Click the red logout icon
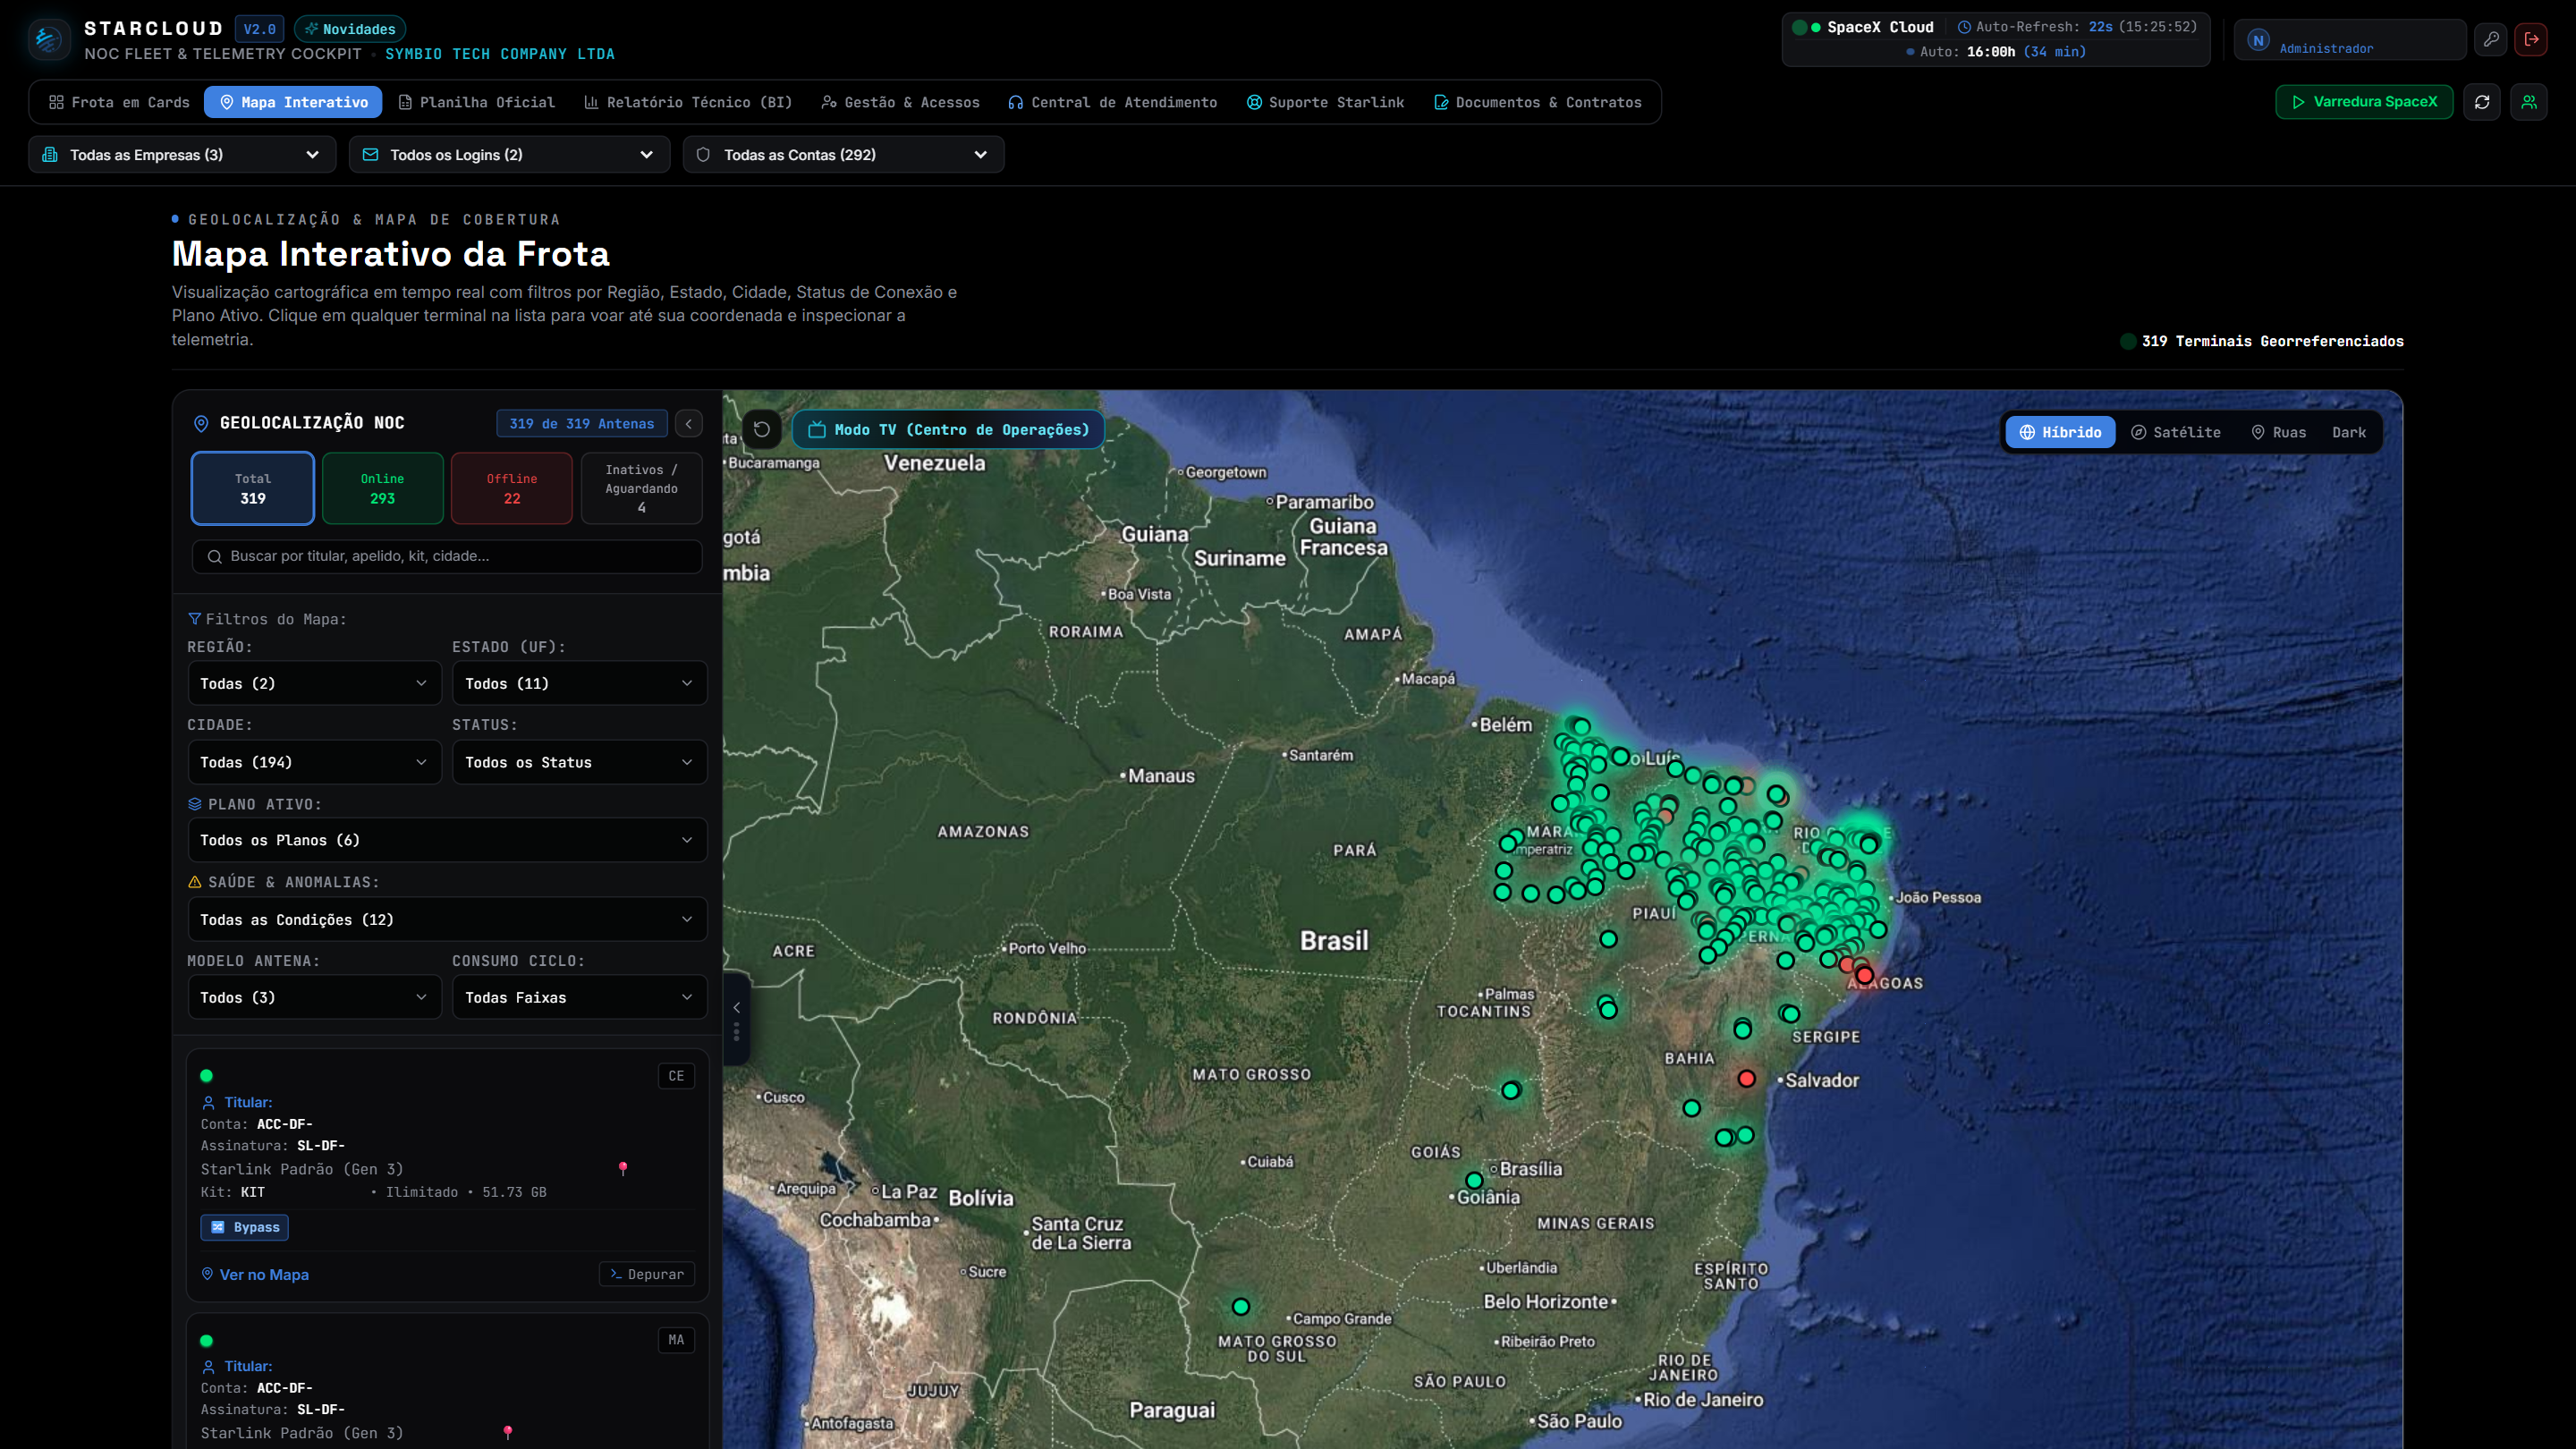The height and width of the screenshot is (1449, 2576). tap(2532, 39)
